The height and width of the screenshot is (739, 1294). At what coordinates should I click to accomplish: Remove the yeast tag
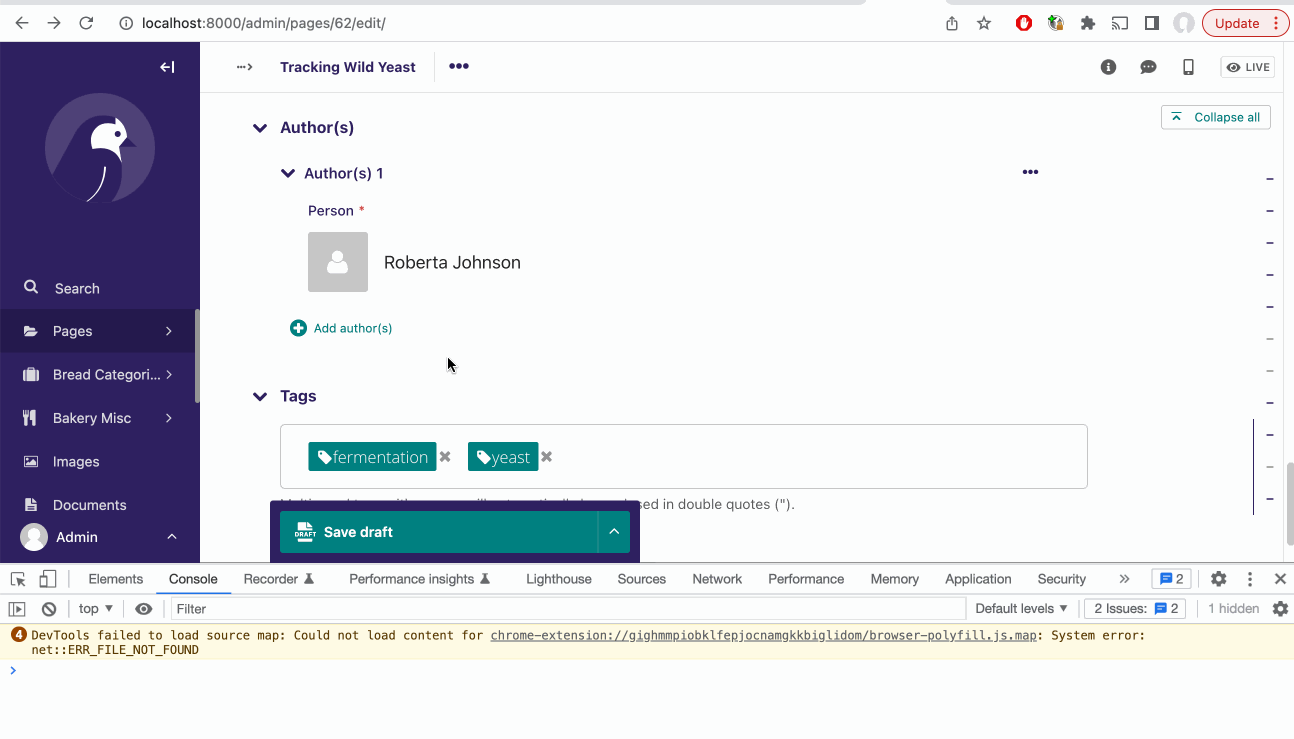coord(546,456)
